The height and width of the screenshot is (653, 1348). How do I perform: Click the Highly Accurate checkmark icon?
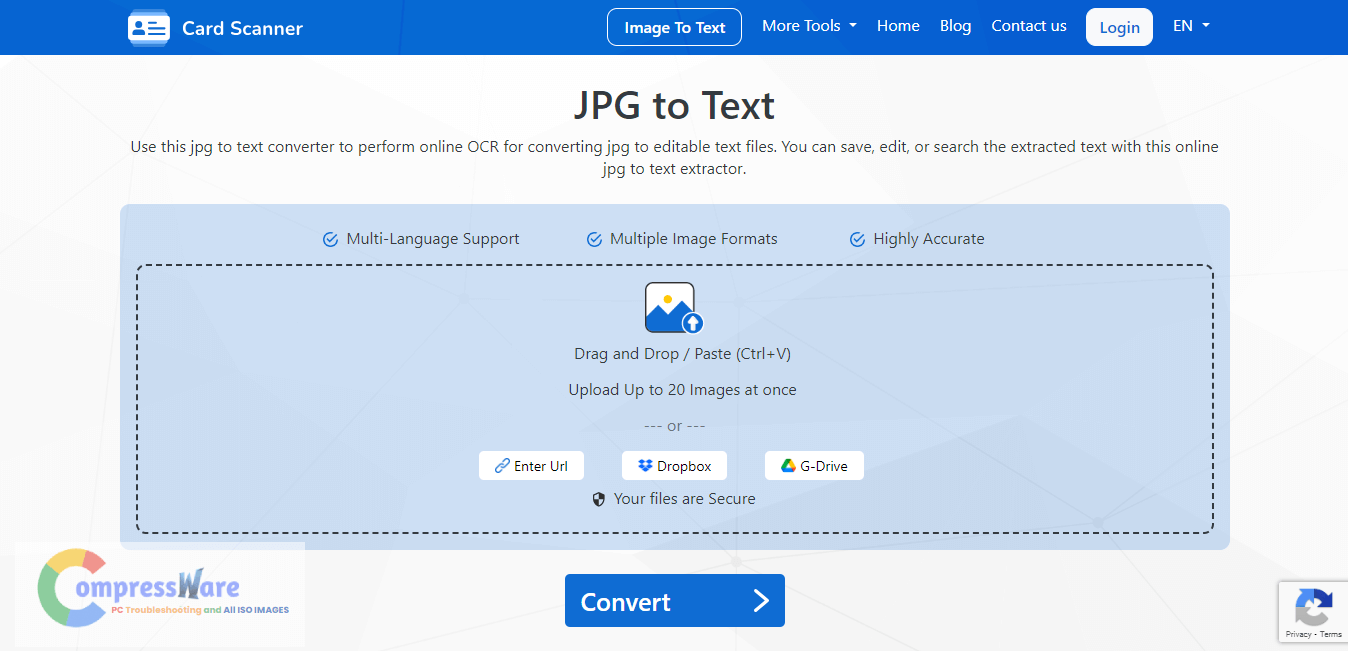click(x=857, y=240)
